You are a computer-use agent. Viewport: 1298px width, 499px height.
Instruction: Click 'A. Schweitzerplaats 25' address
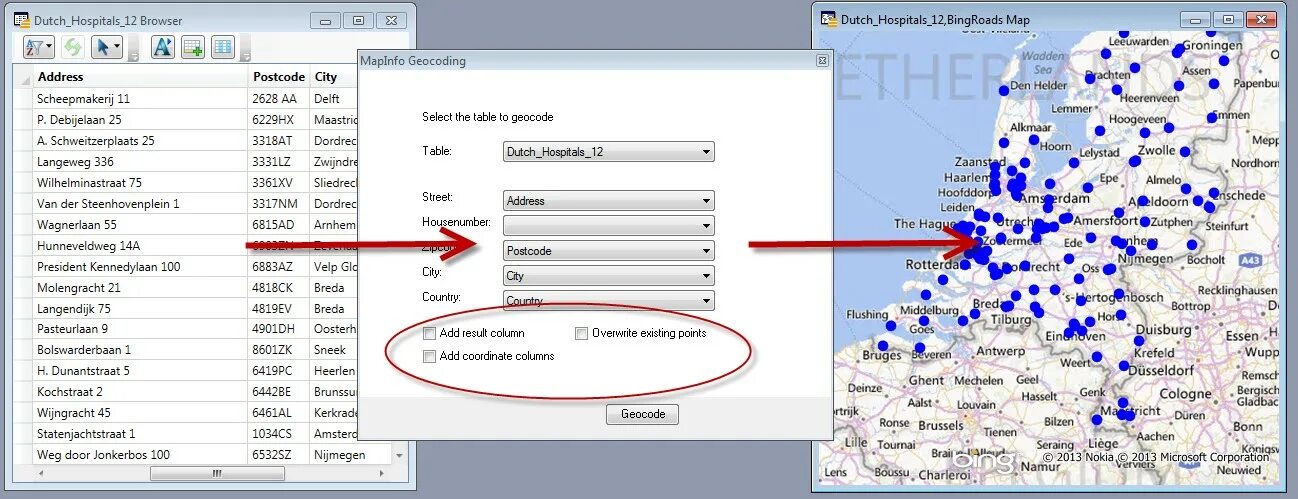[140, 141]
